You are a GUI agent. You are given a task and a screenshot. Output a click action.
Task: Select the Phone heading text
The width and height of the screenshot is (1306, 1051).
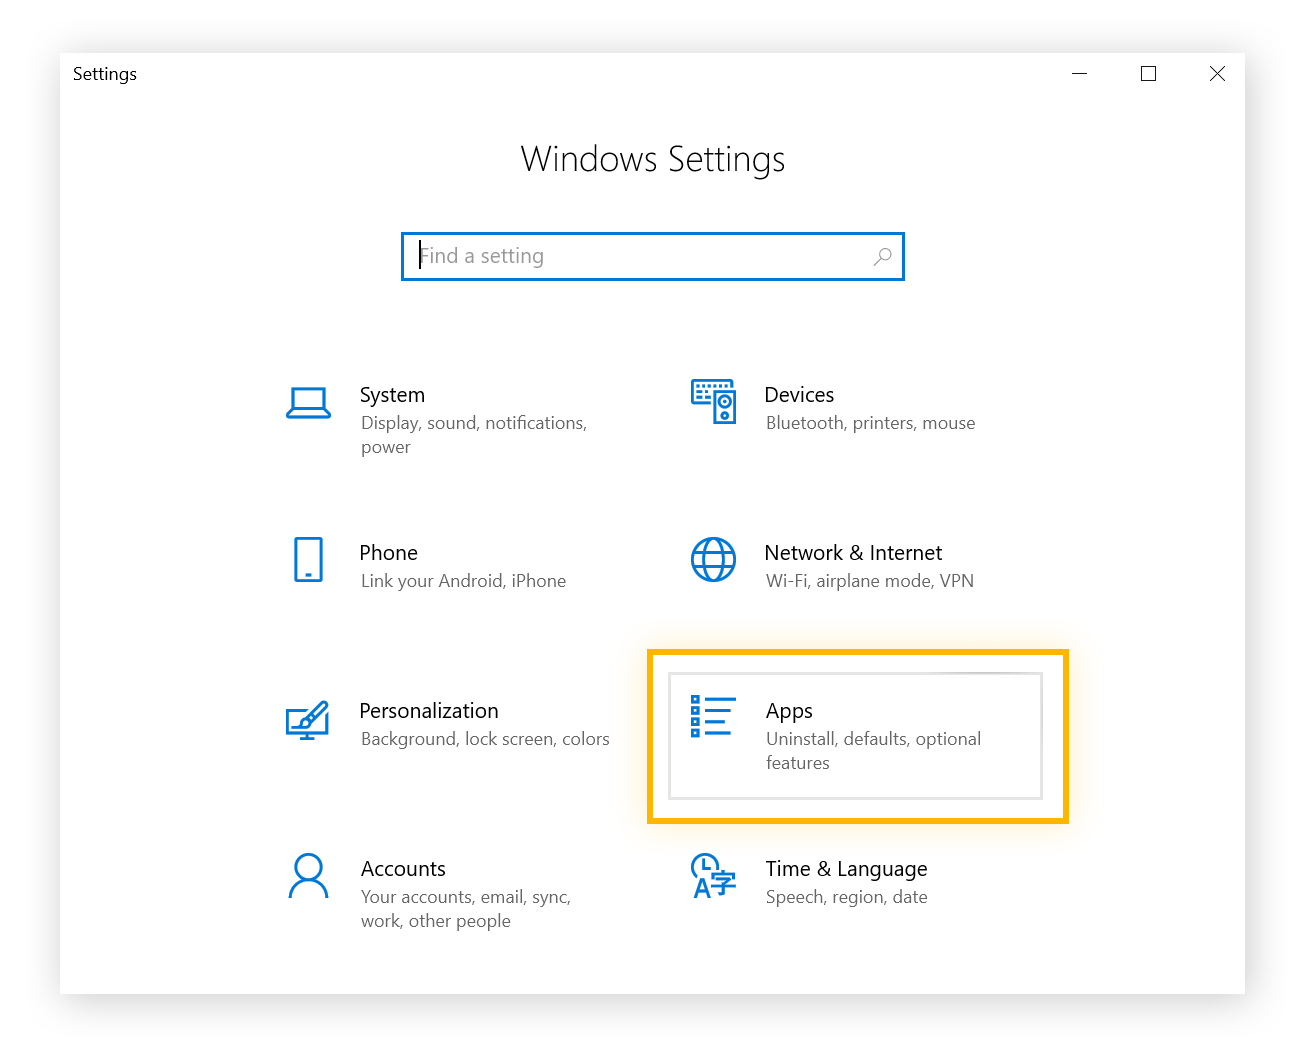pyautogui.click(x=388, y=553)
